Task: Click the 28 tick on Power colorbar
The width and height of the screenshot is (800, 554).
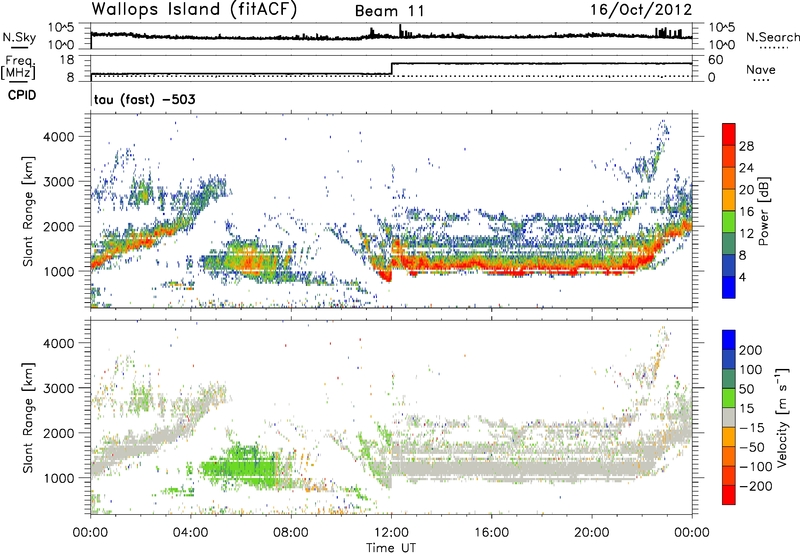Action: [746, 146]
